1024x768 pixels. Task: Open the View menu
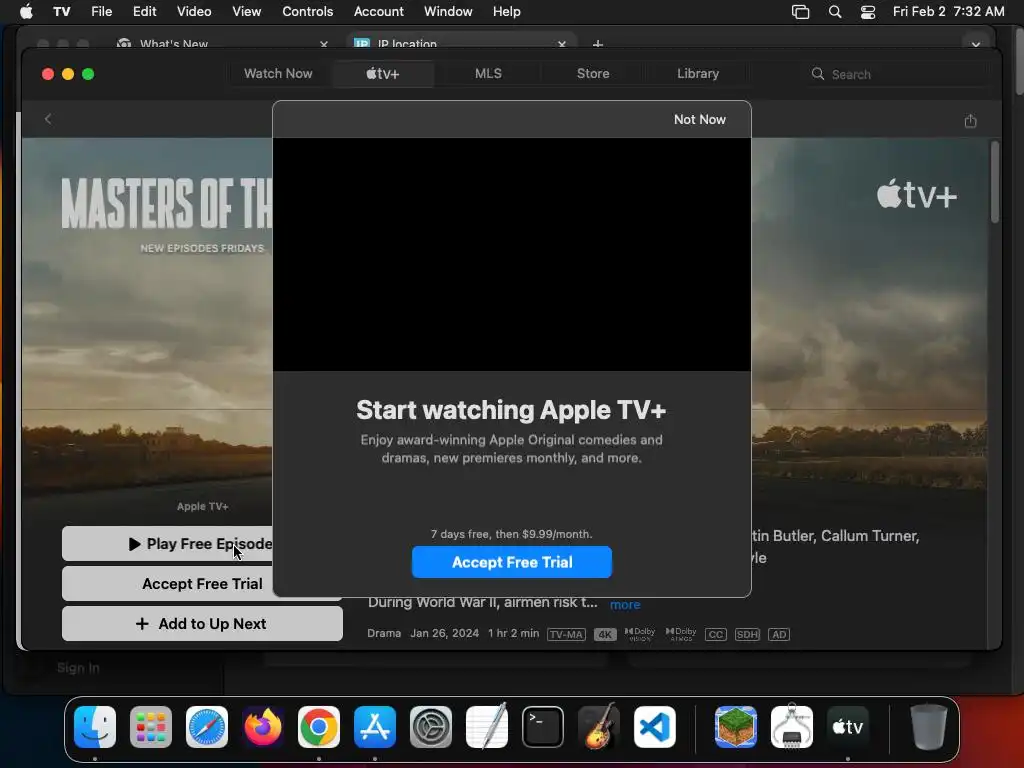pos(246,12)
